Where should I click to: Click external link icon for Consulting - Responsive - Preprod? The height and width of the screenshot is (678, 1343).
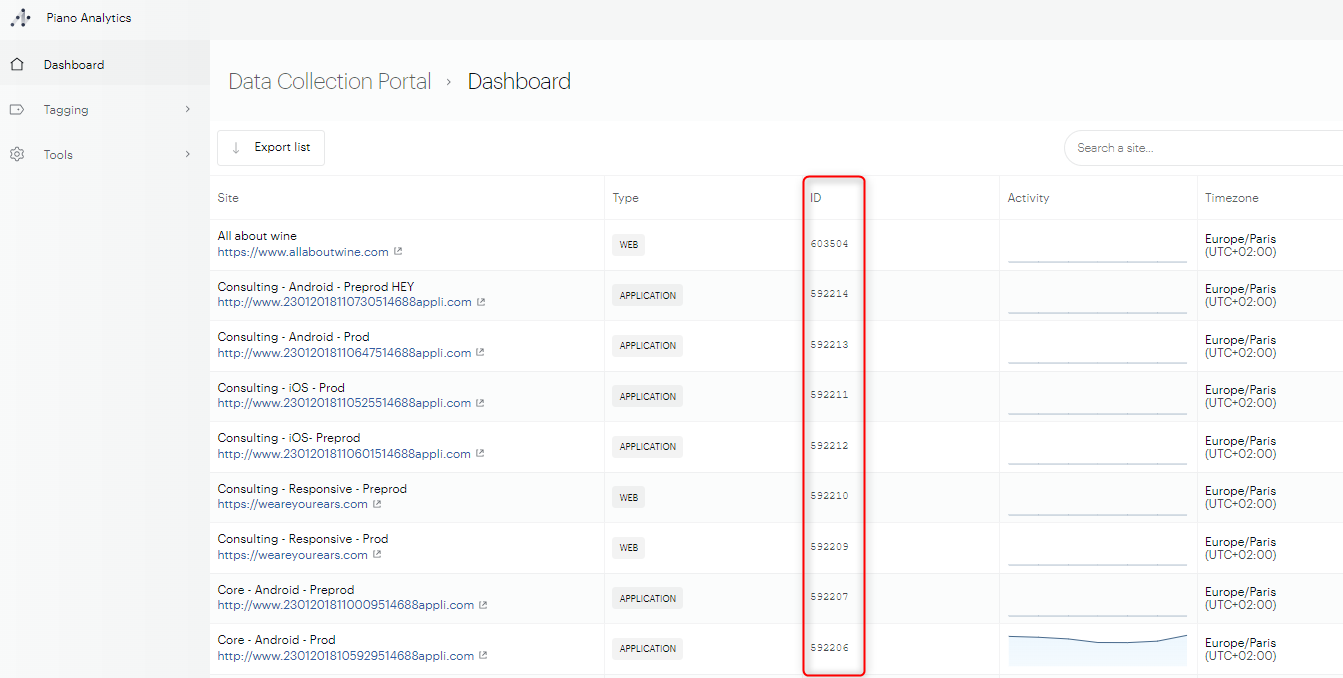377,504
